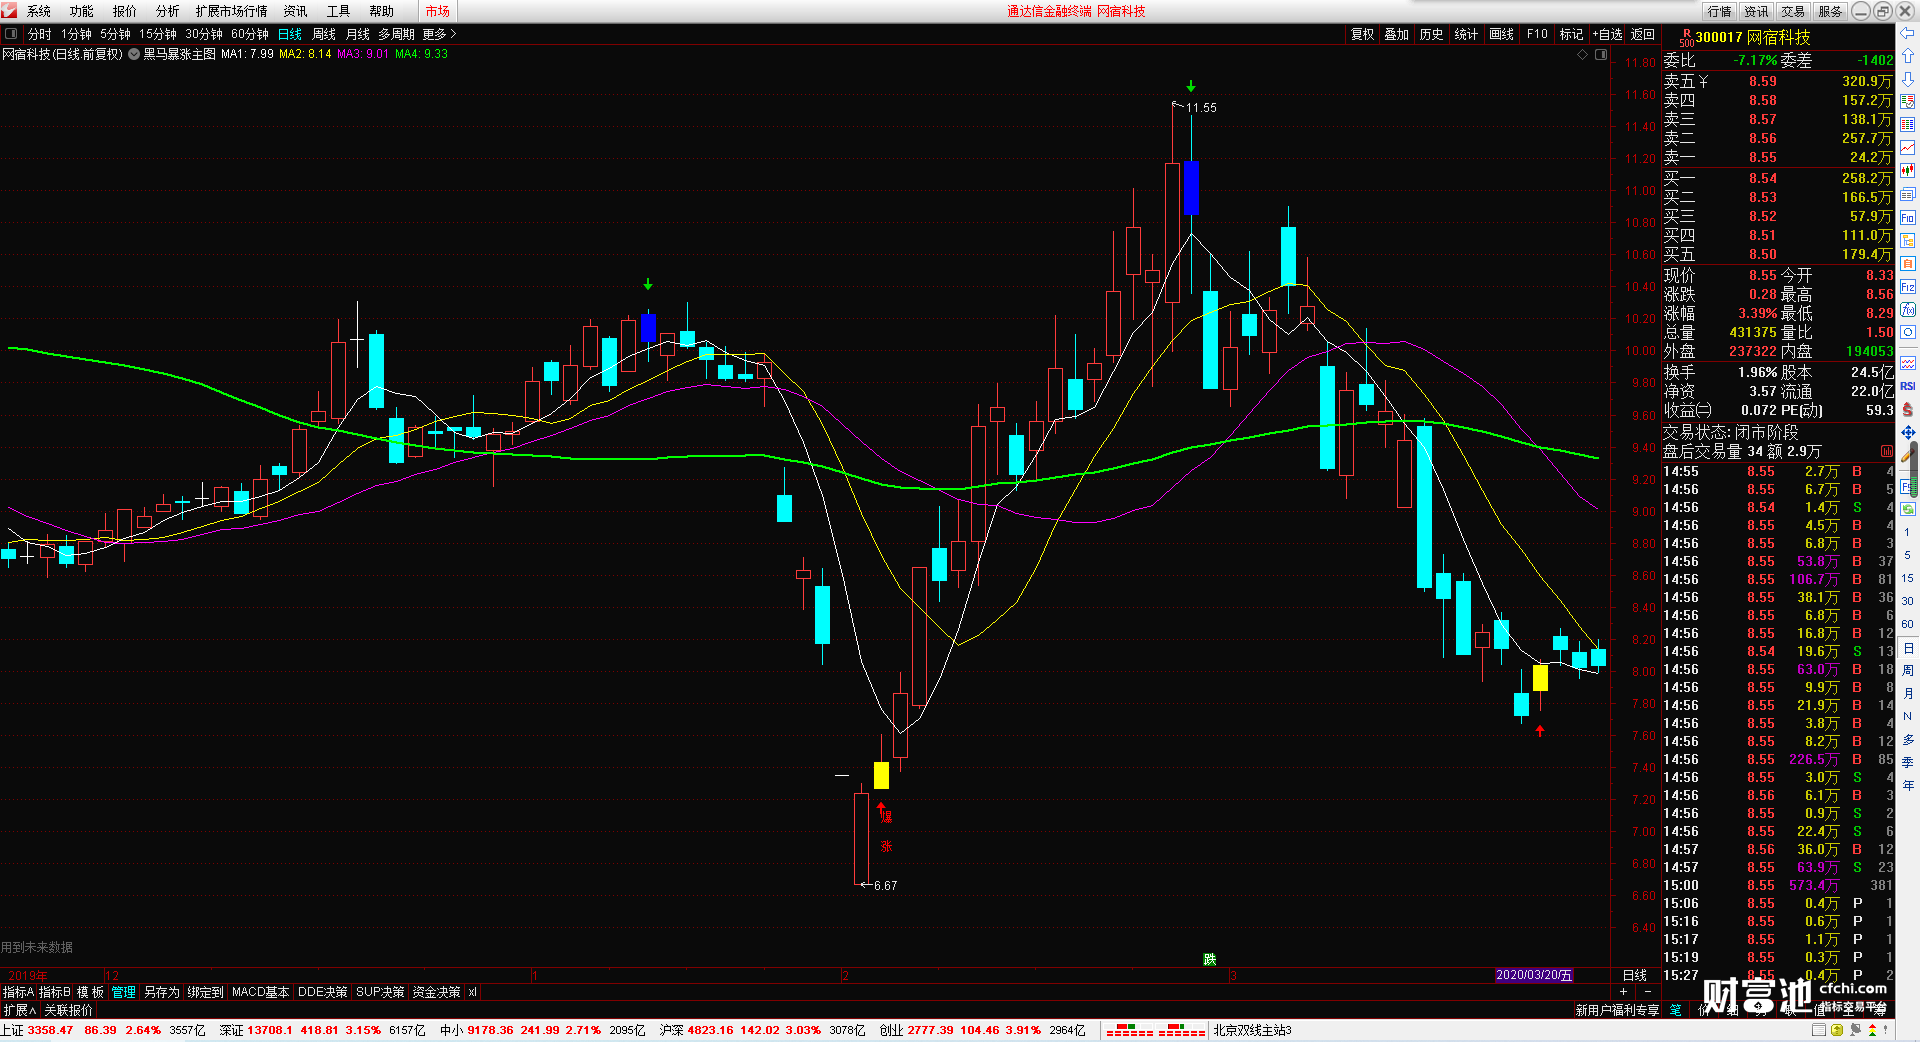
Task: Click the F12 sidebar icon
Action: [x=1908, y=286]
